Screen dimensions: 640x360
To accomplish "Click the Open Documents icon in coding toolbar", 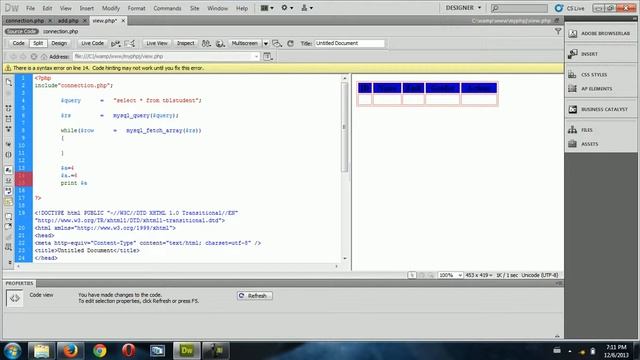I will pyautogui.click(x=9, y=82).
